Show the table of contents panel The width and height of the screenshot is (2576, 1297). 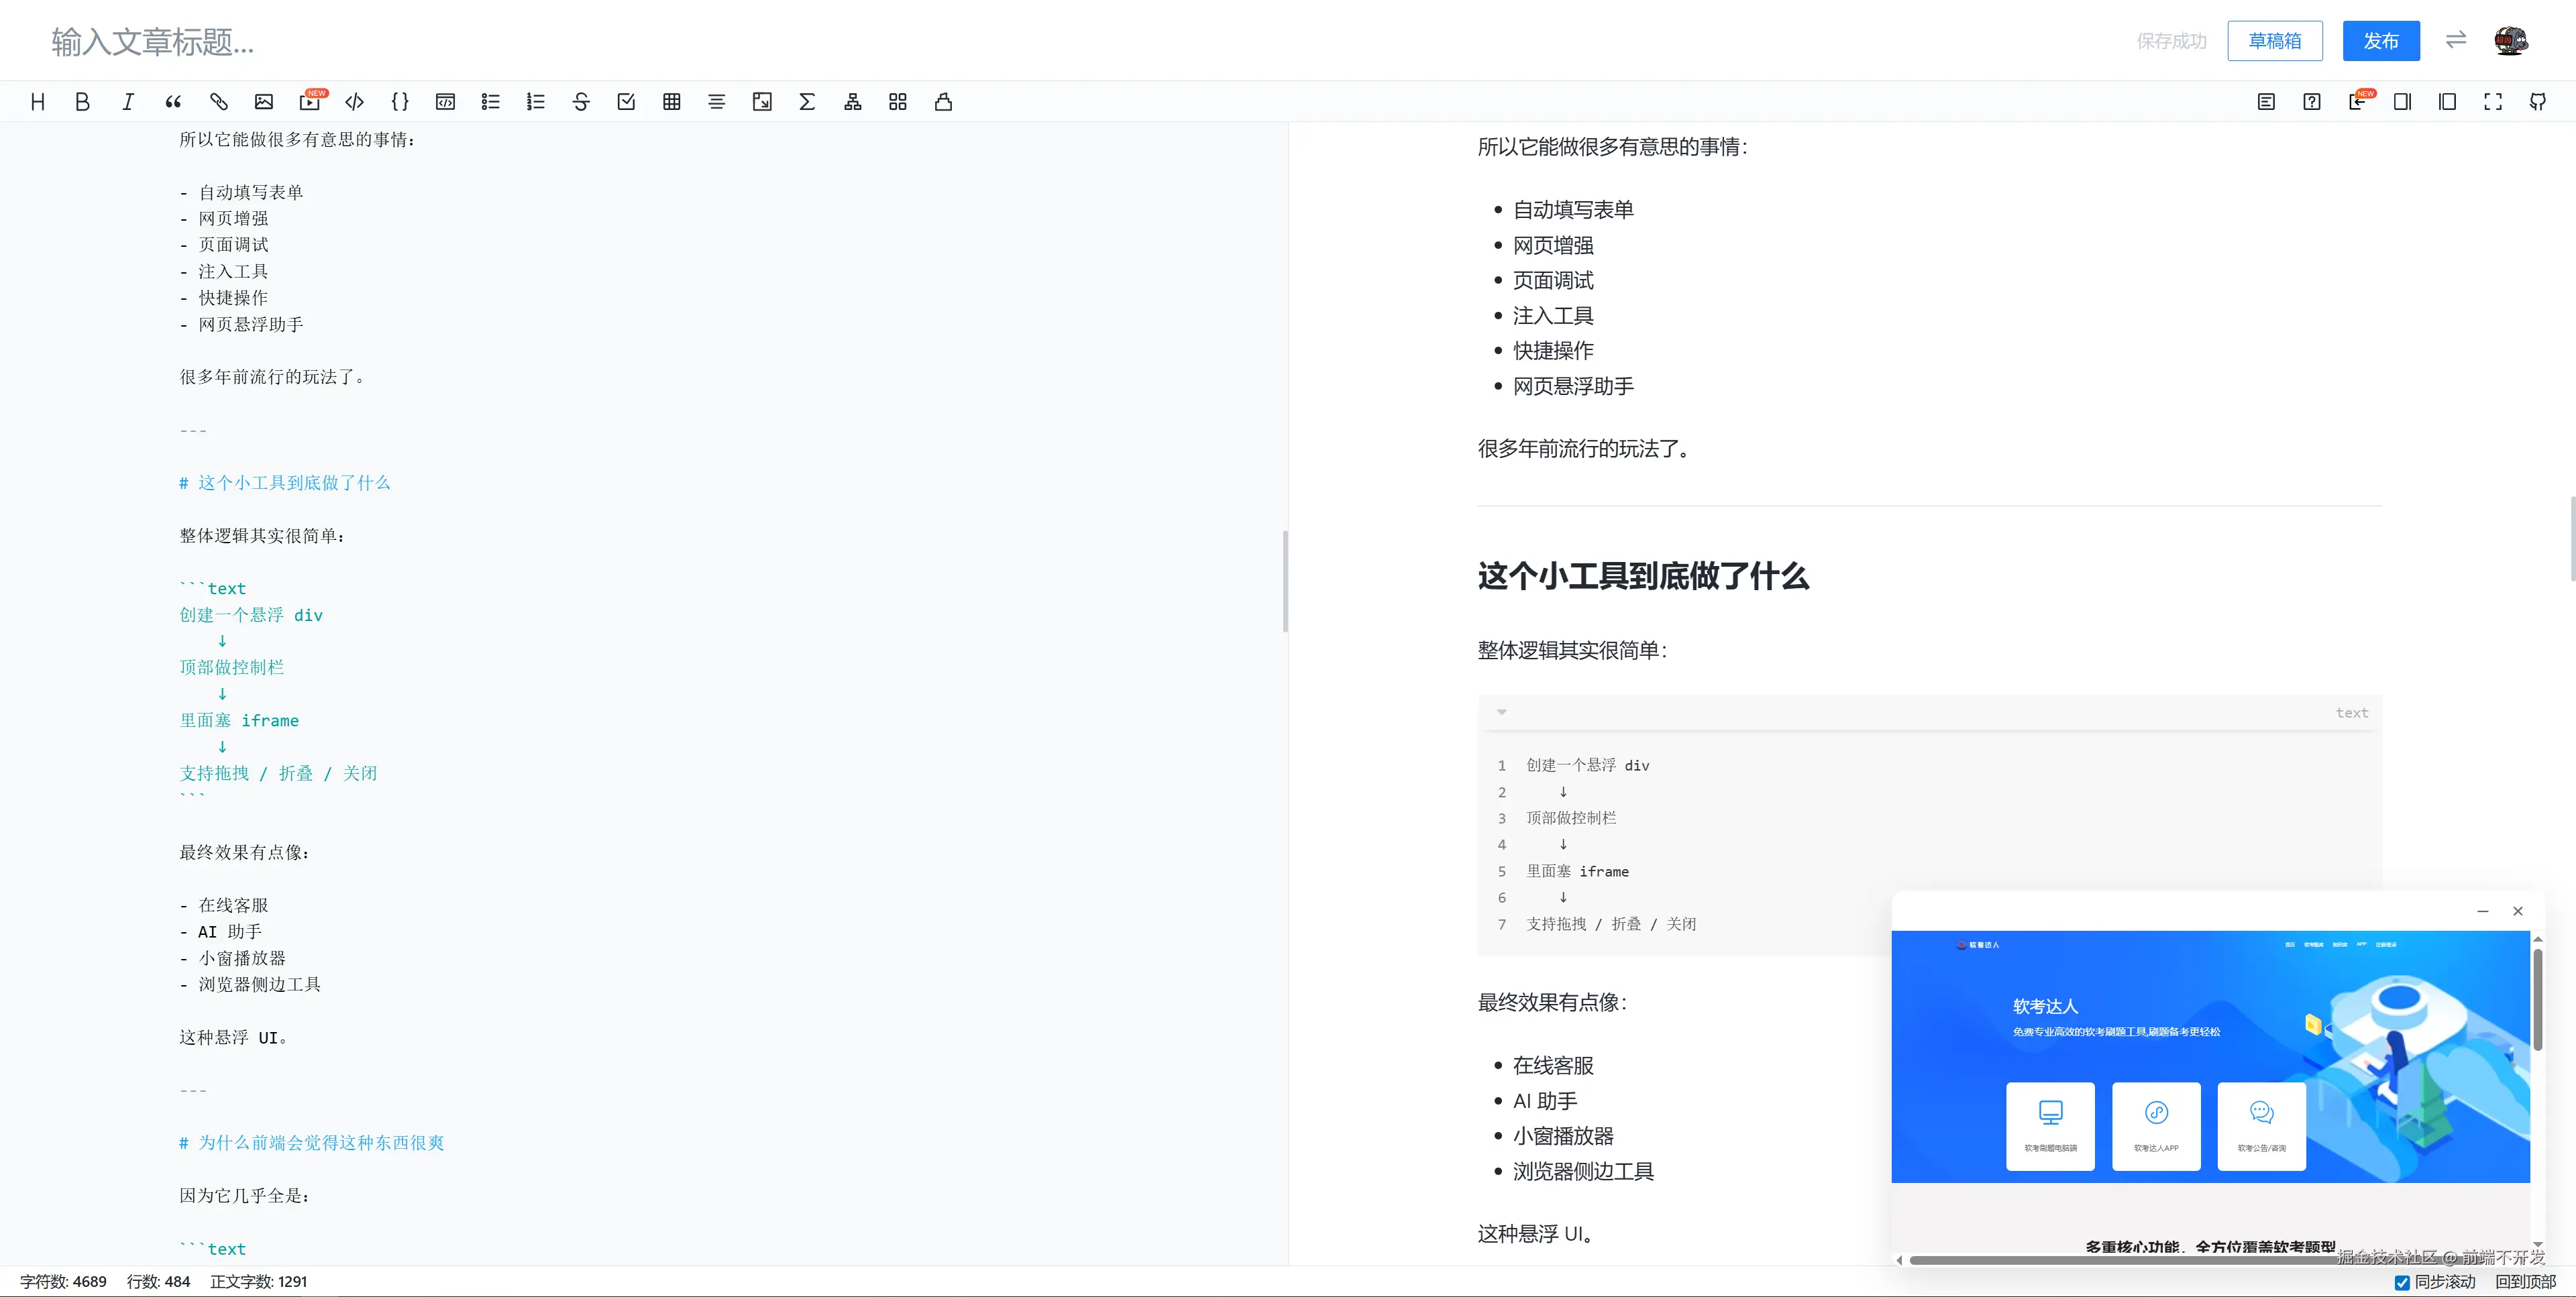pos(2266,102)
